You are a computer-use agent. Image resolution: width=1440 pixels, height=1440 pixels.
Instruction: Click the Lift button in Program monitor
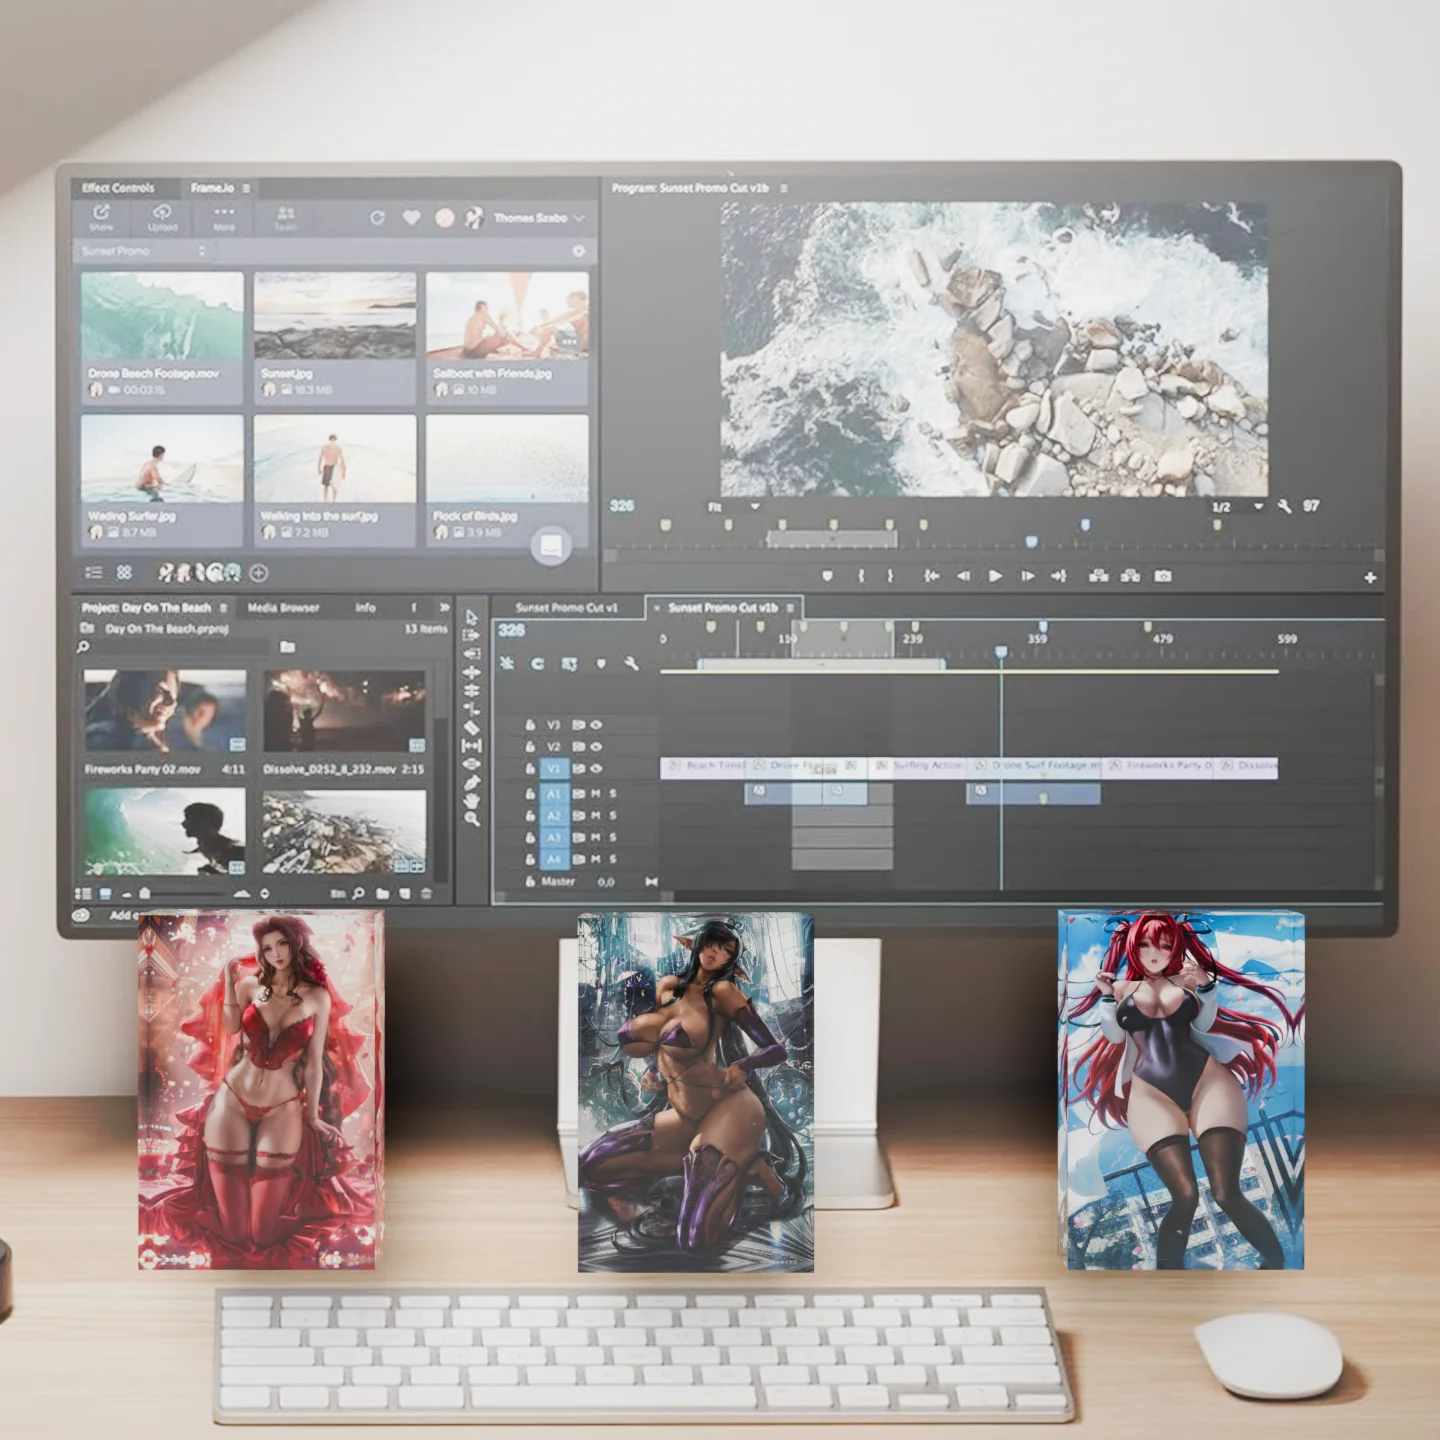coord(1098,576)
